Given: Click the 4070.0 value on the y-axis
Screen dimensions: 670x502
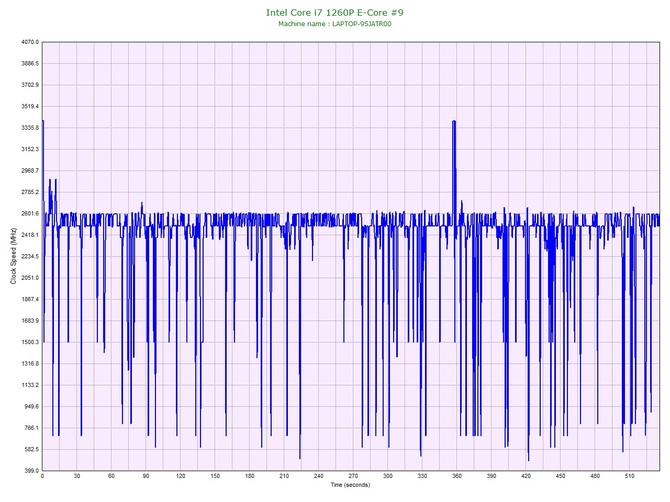Looking at the screenshot, I should tap(30, 42).
